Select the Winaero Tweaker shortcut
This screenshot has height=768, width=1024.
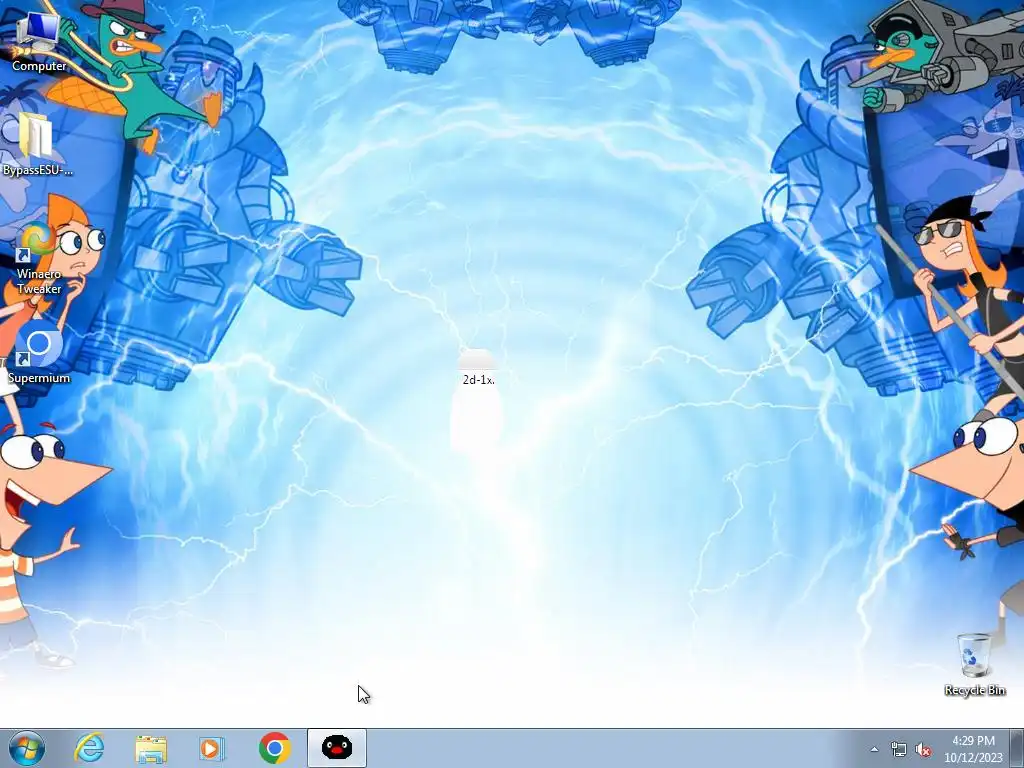(x=39, y=258)
